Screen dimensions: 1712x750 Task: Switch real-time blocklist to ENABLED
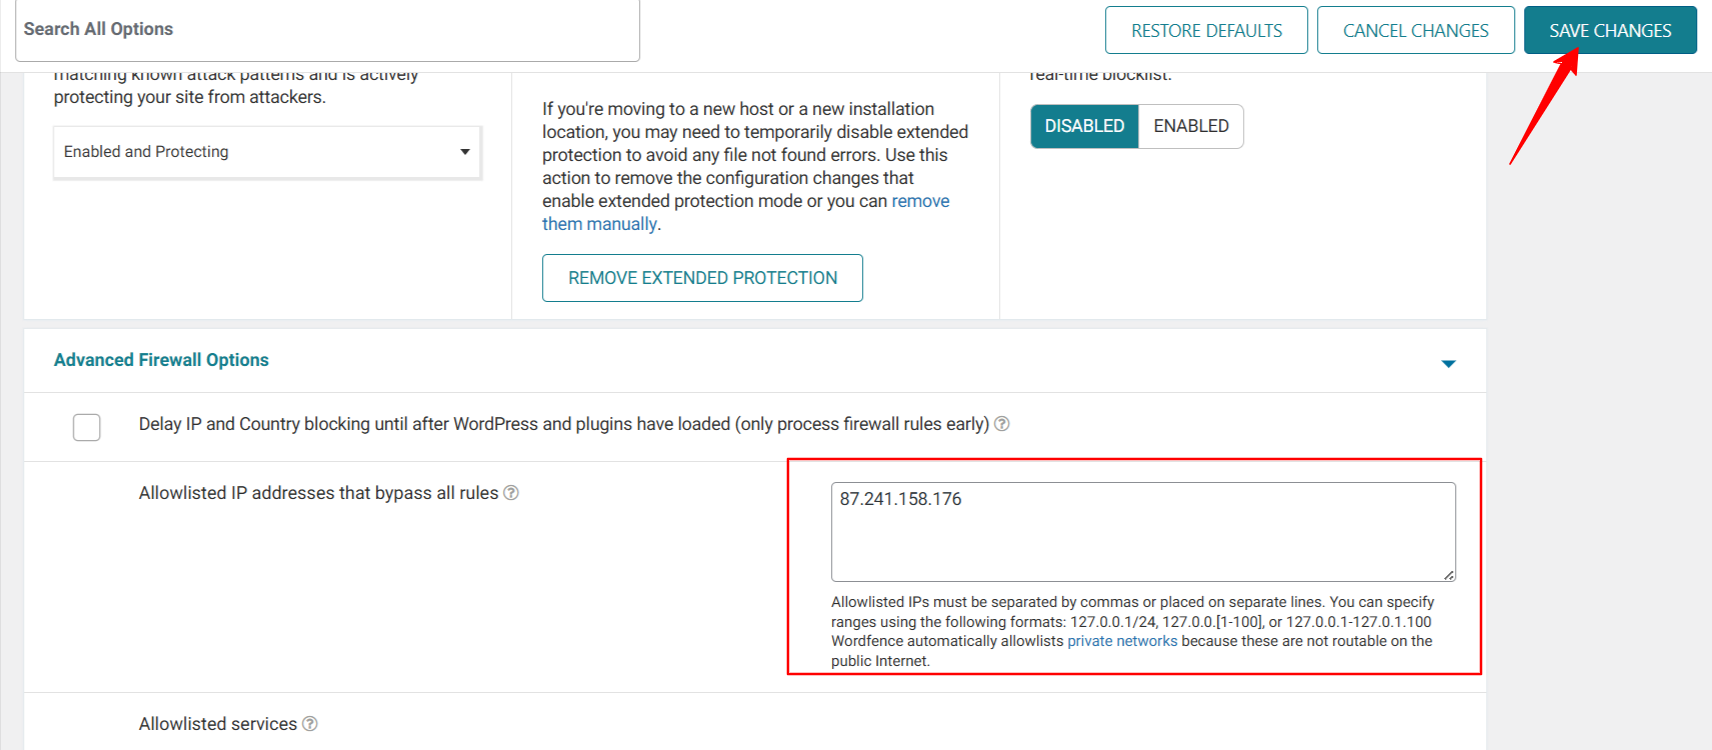click(1191, 126)
